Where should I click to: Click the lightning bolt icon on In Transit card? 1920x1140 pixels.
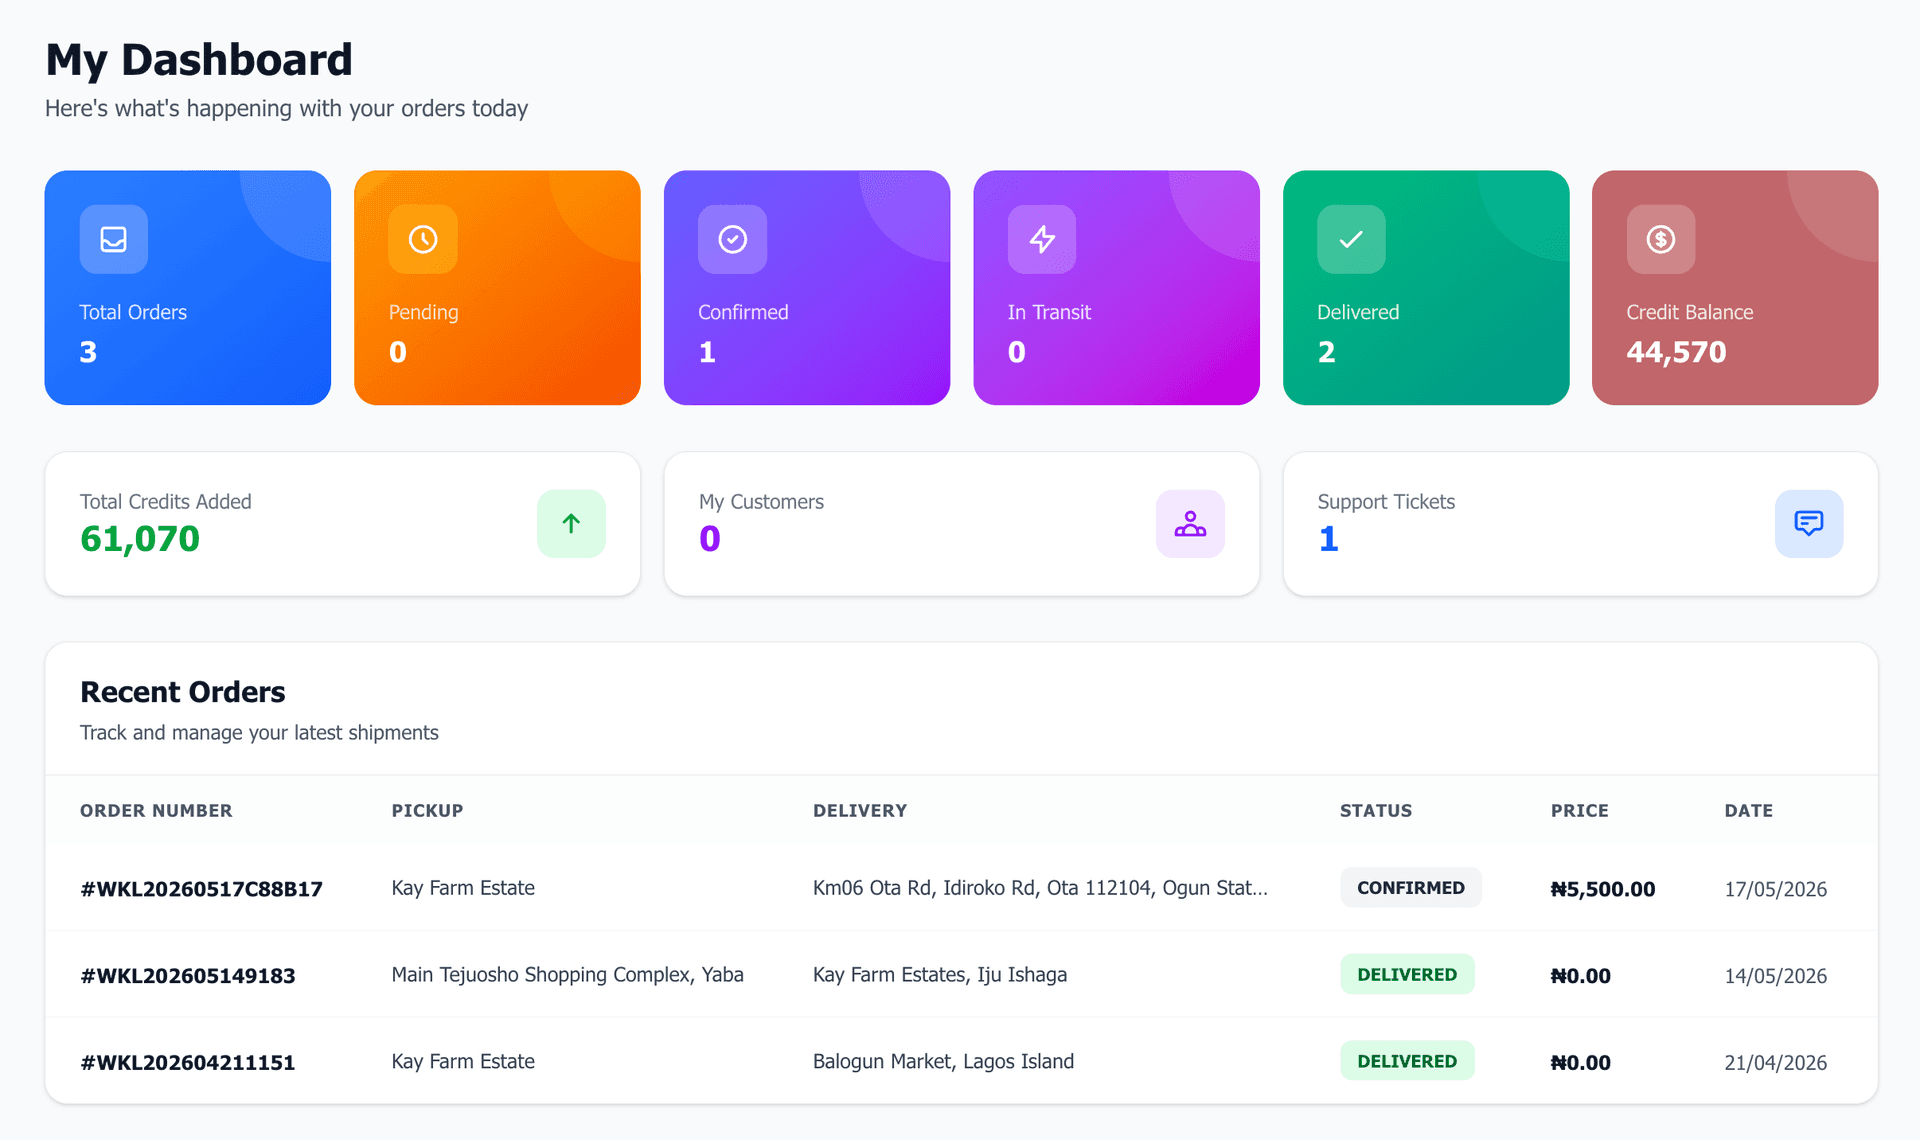point(1042,239)
